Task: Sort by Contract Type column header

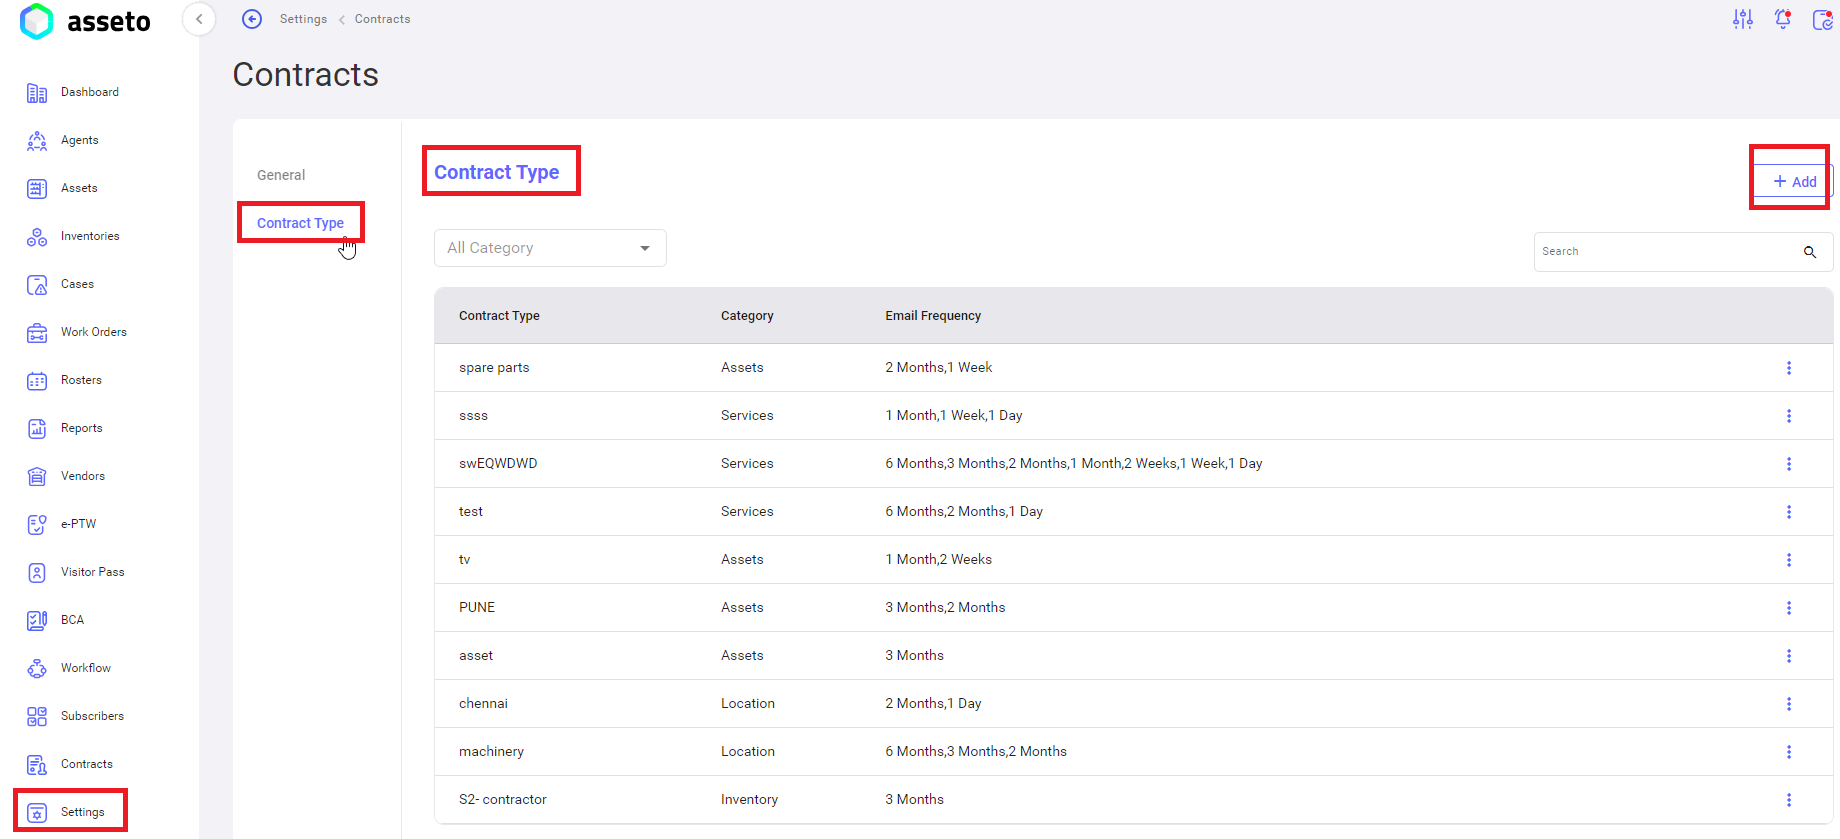Action: point(499,316)
